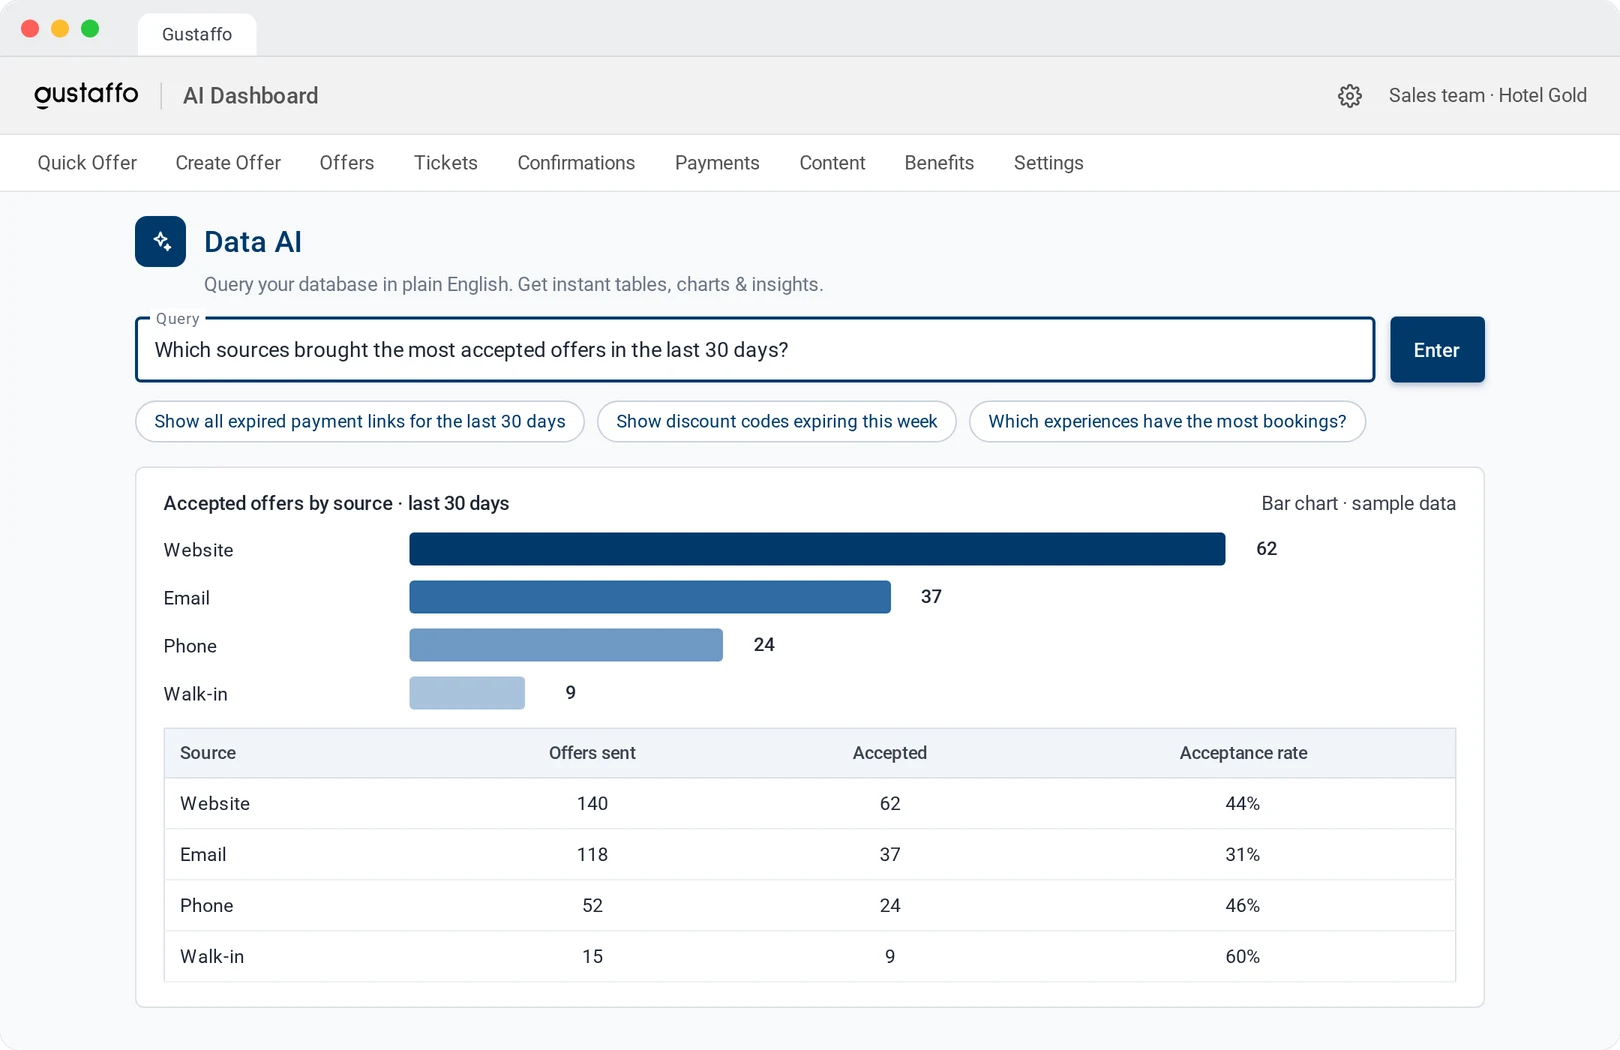1620x1050 pixels.
Task: Go to the Offers tab
Action: click(x=347, y=163)
